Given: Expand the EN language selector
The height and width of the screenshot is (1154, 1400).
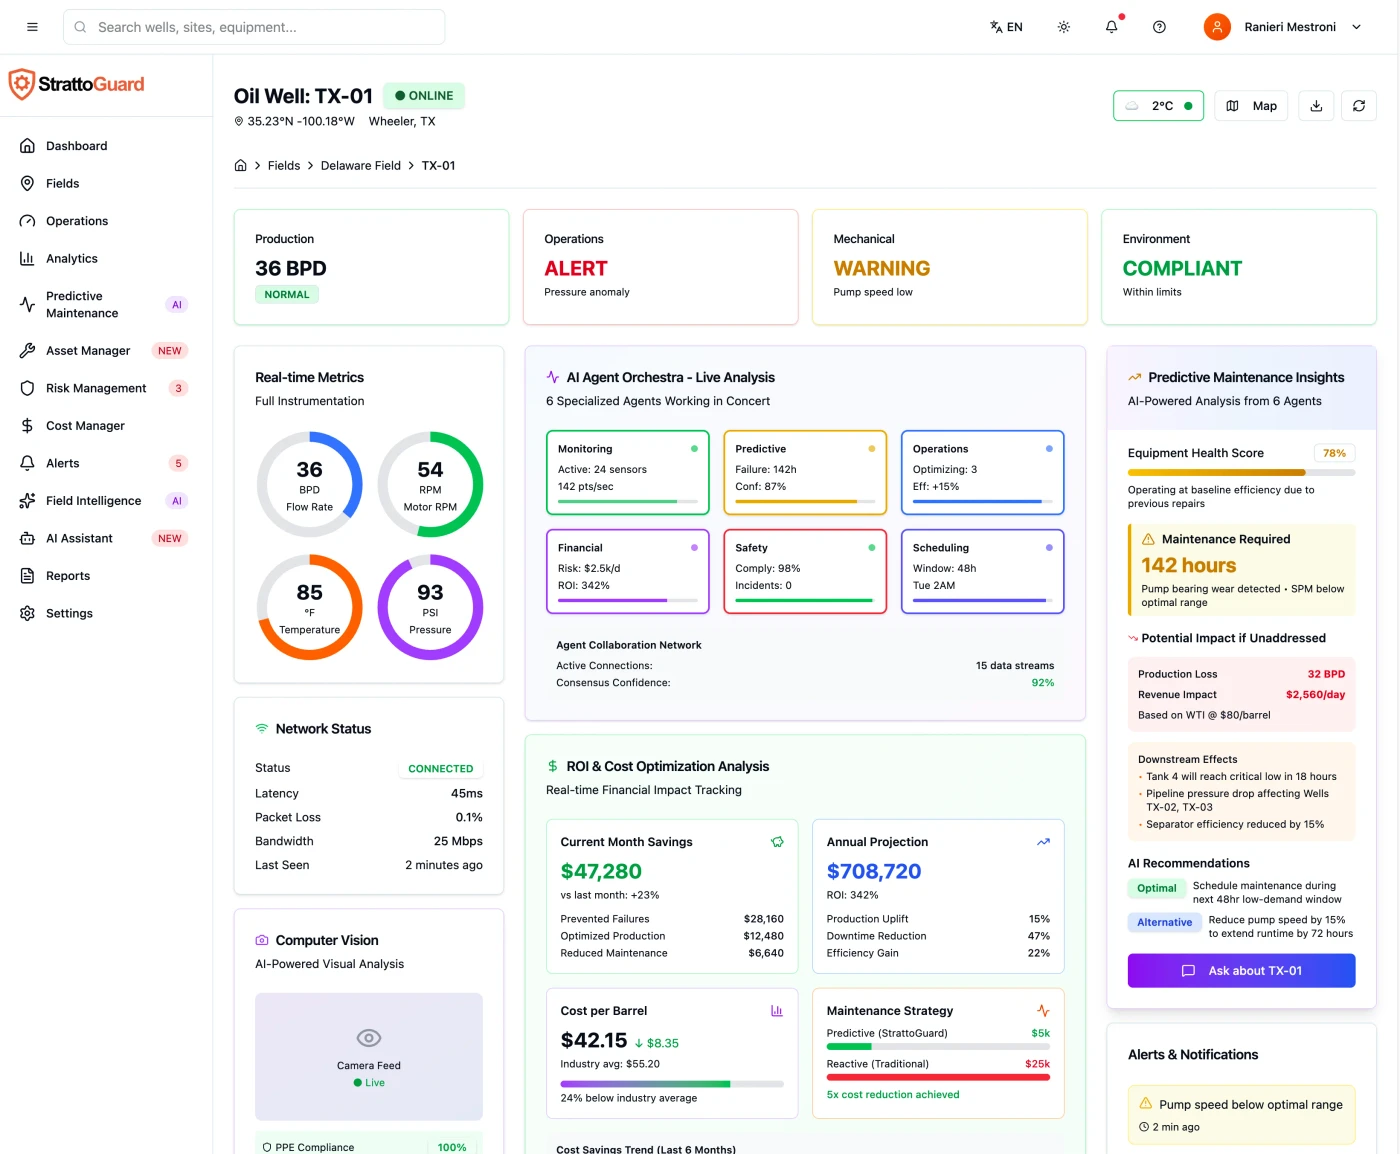Looking at the screenshot, I should coord(1006,27).
